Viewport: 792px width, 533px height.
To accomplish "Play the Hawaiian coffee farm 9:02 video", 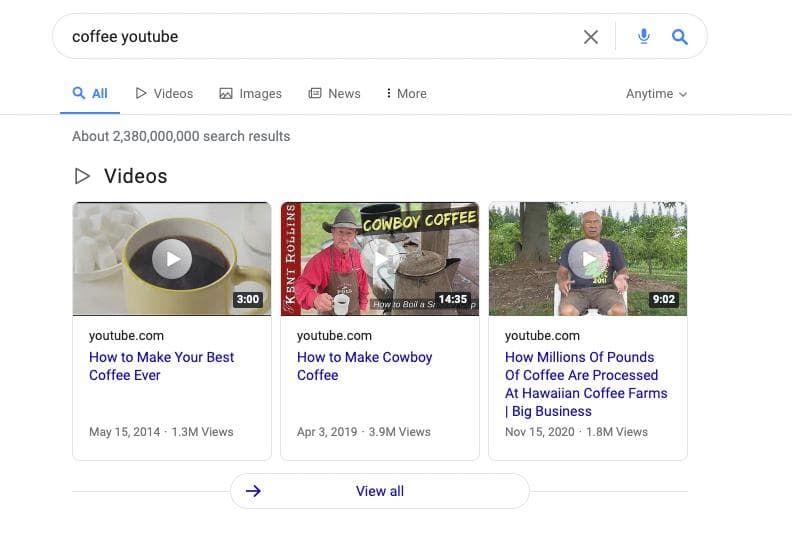I will 588,259.
